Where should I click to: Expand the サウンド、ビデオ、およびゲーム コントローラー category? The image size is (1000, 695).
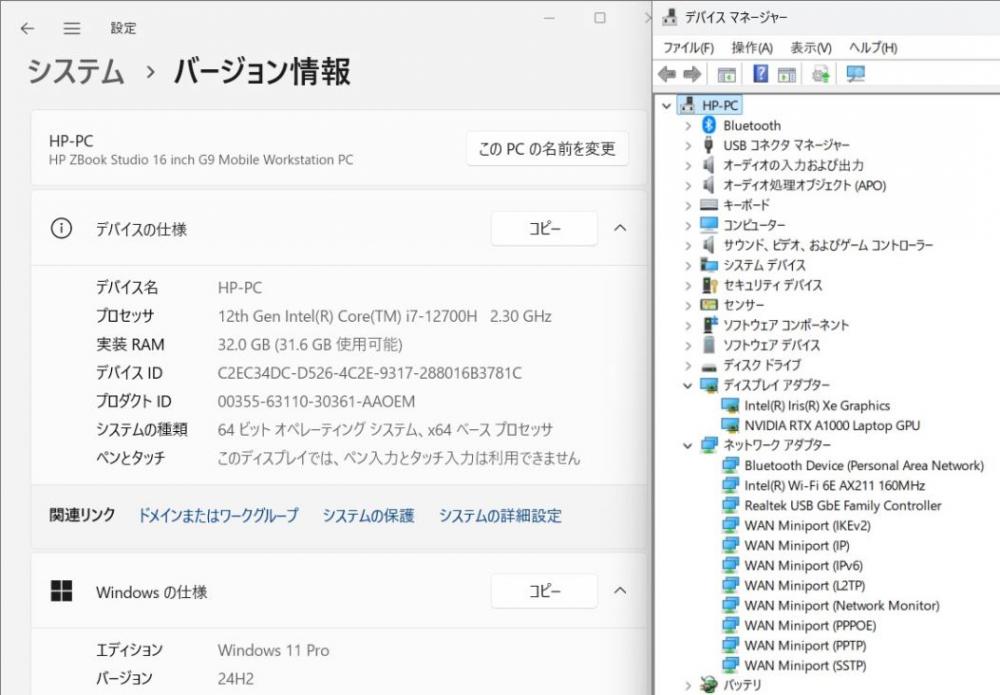(x=688, y=245)
